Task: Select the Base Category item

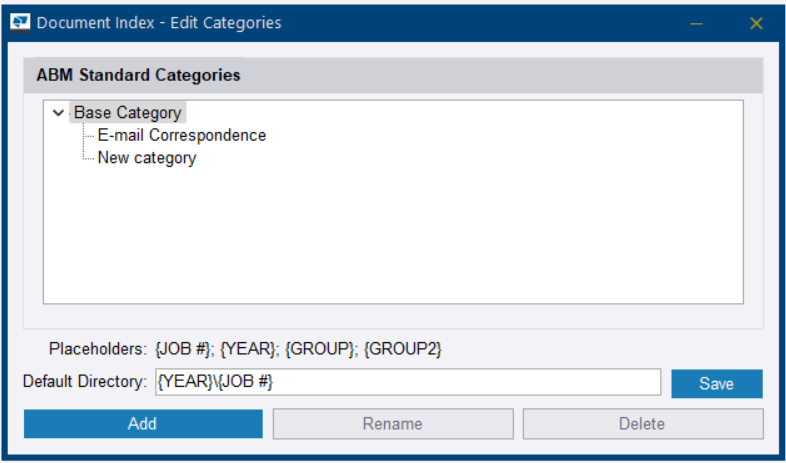Action: 127,113
